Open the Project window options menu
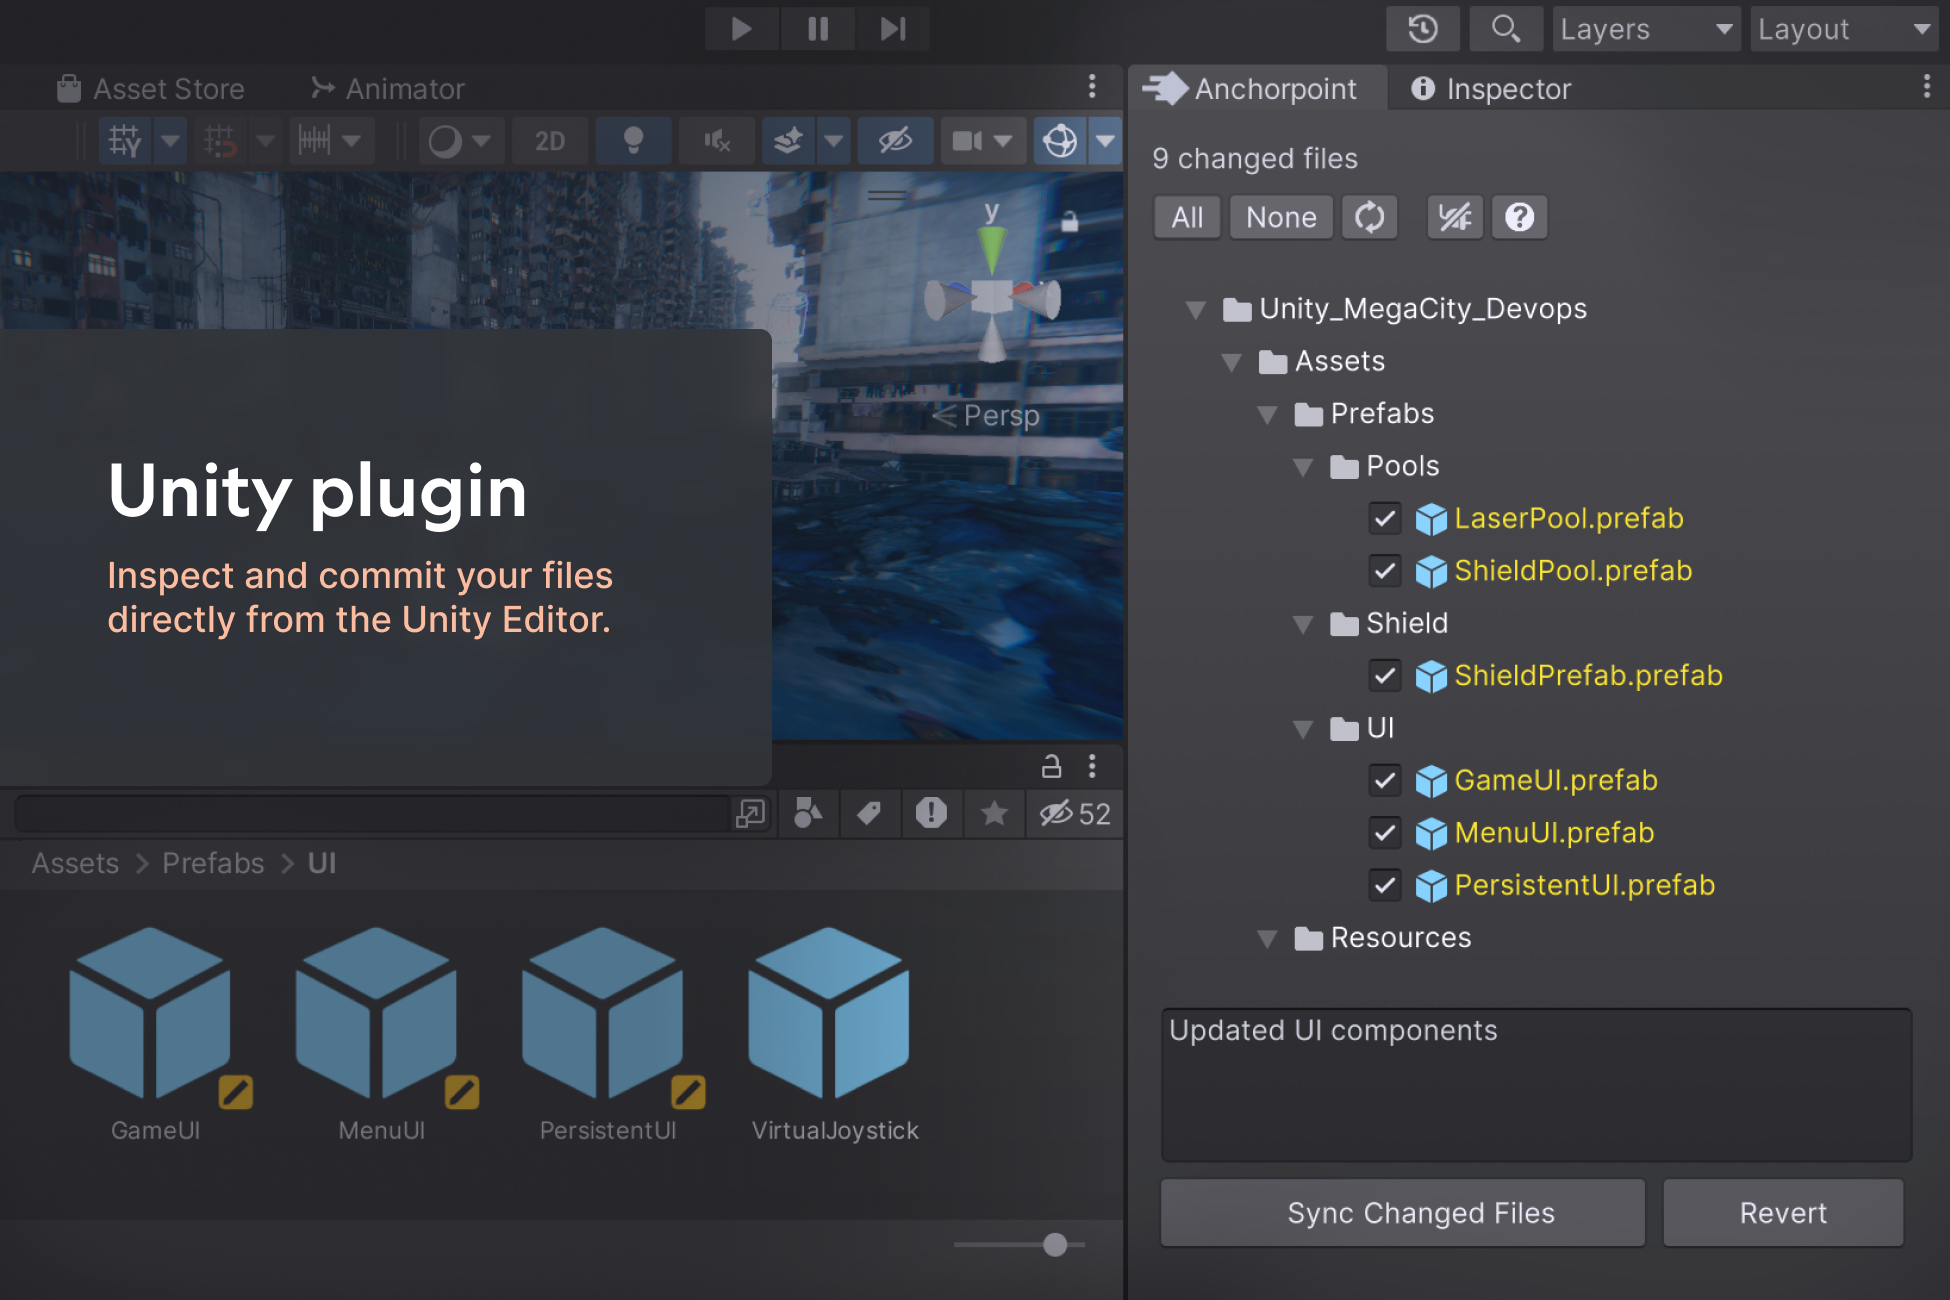Viewport: 1950px width, 1300px height. tap(1092, 766)
